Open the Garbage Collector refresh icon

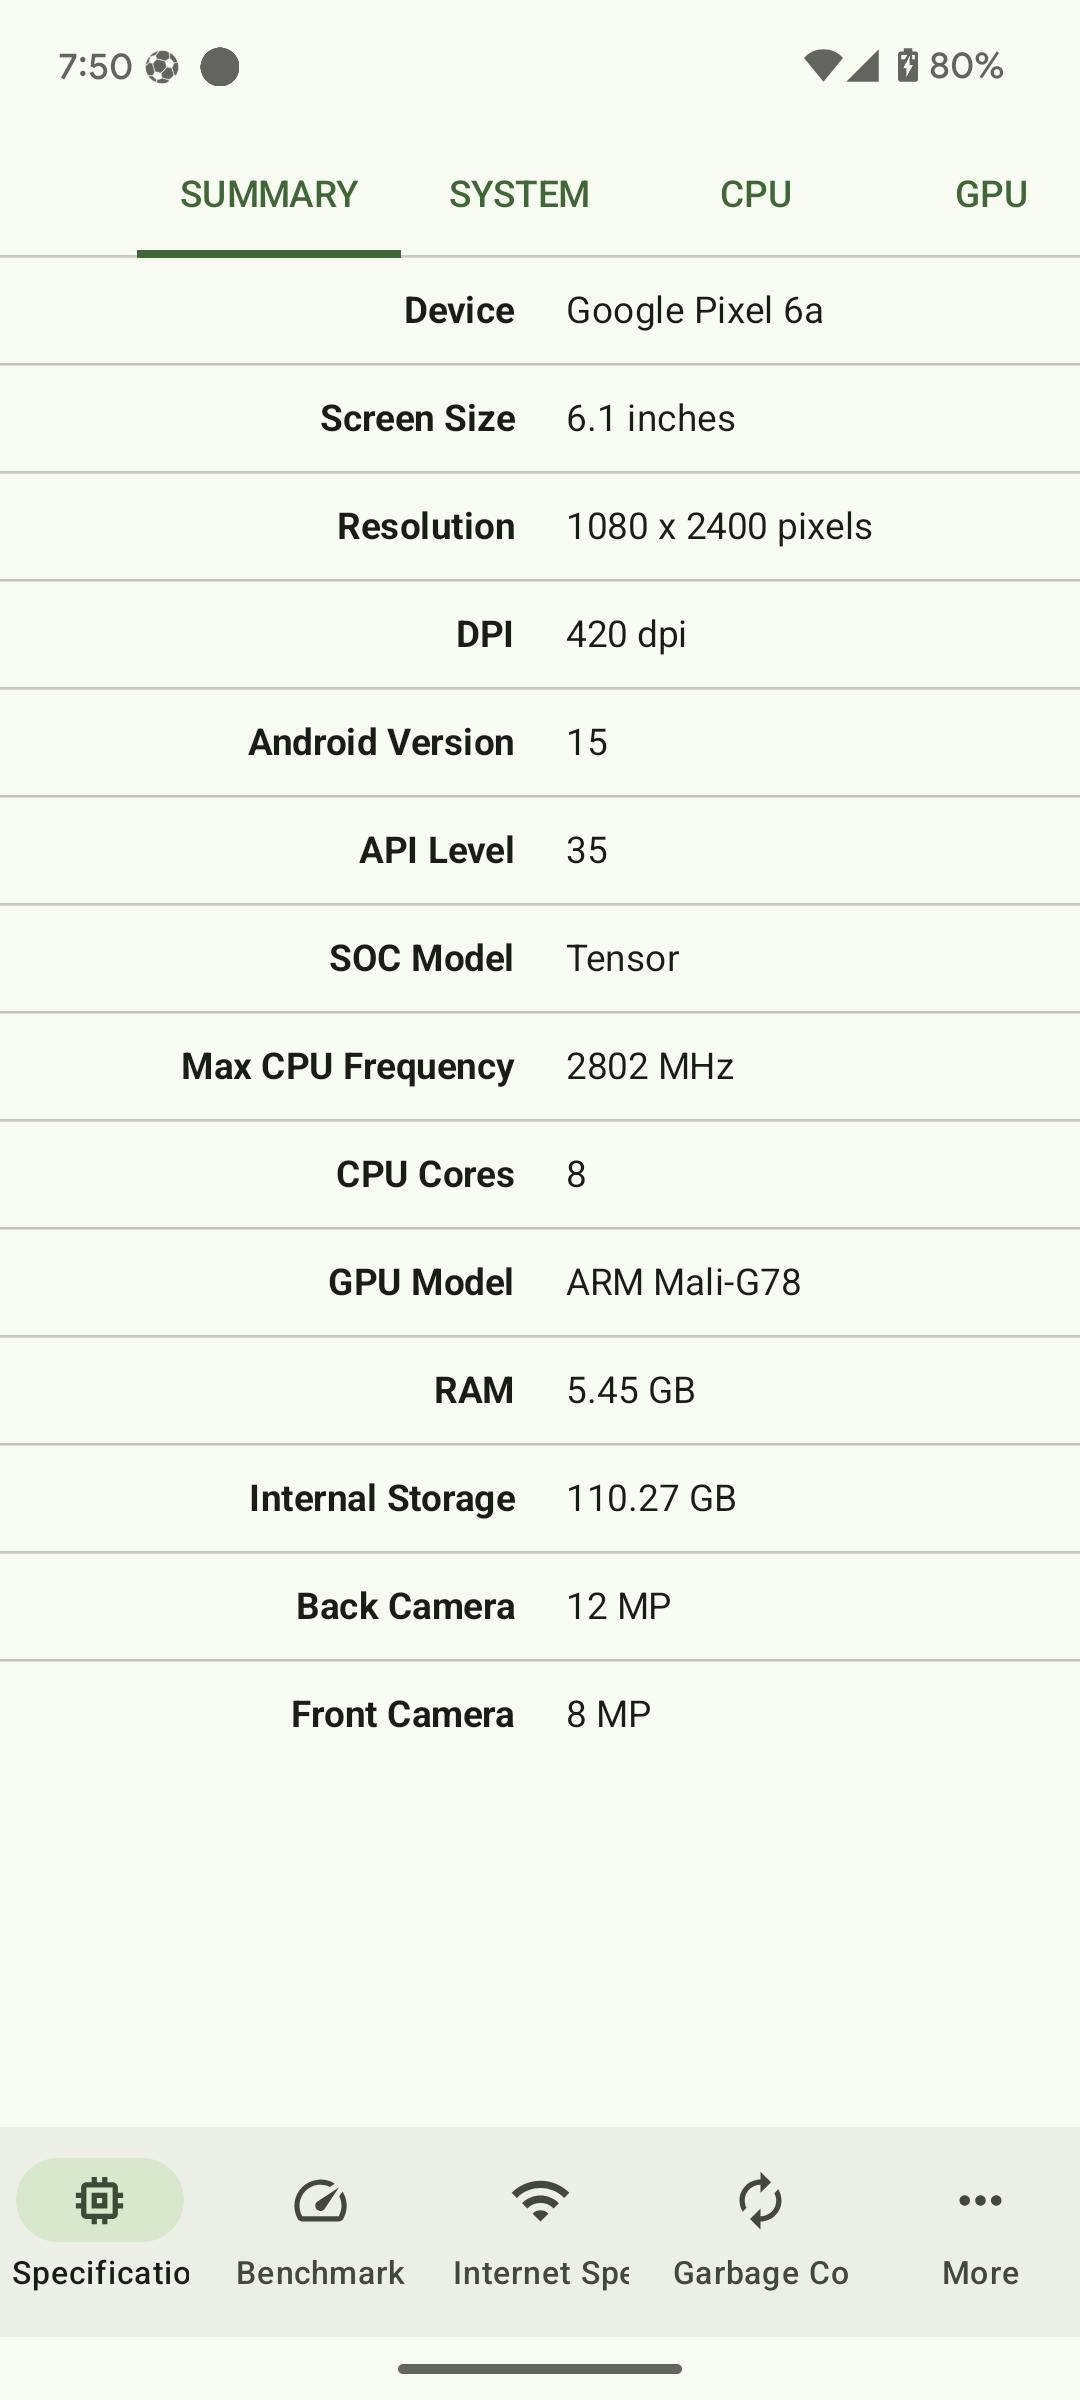point(760,2200)
